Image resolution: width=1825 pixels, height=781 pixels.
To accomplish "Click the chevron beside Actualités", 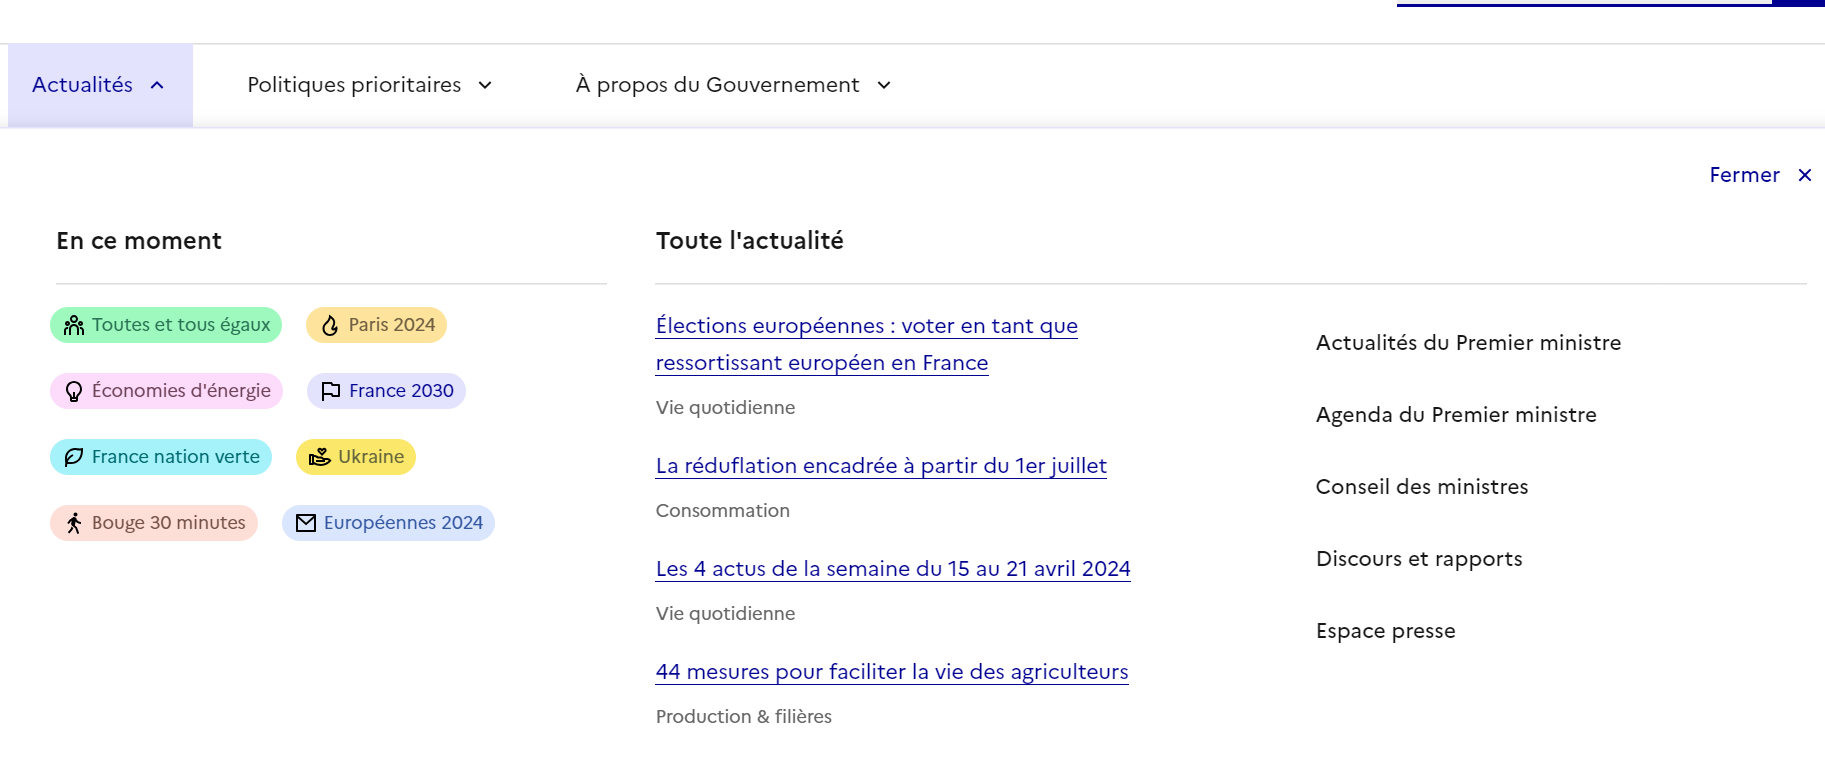I will (157, 85).
